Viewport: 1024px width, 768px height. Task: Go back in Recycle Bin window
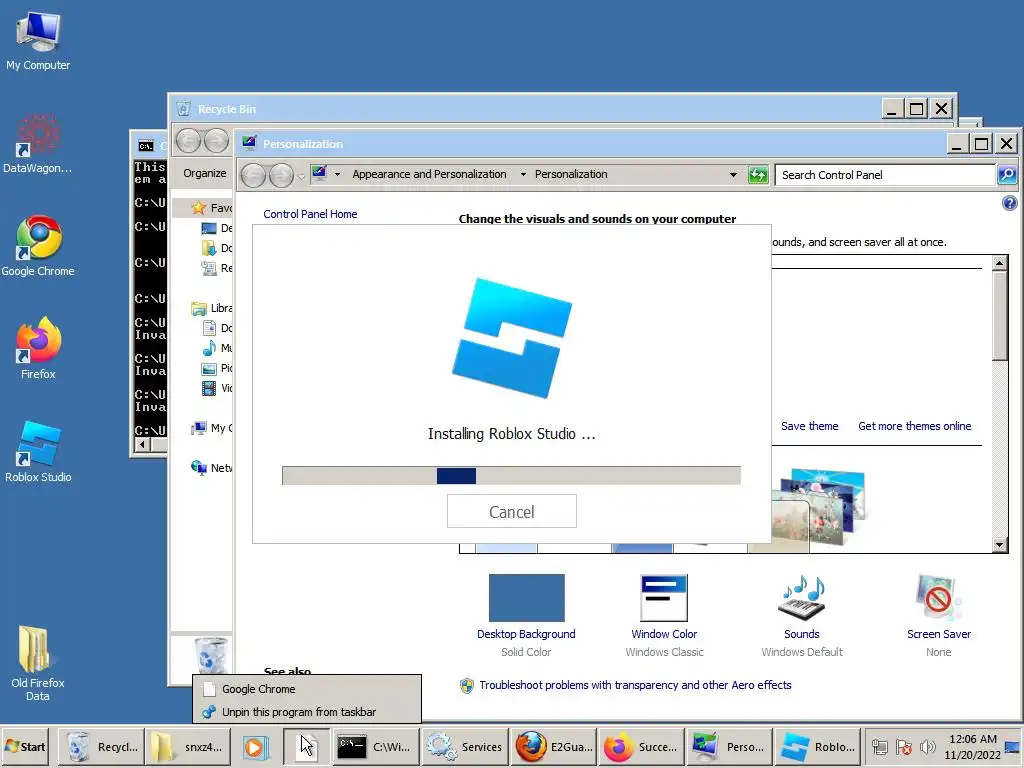pos(188,140)
